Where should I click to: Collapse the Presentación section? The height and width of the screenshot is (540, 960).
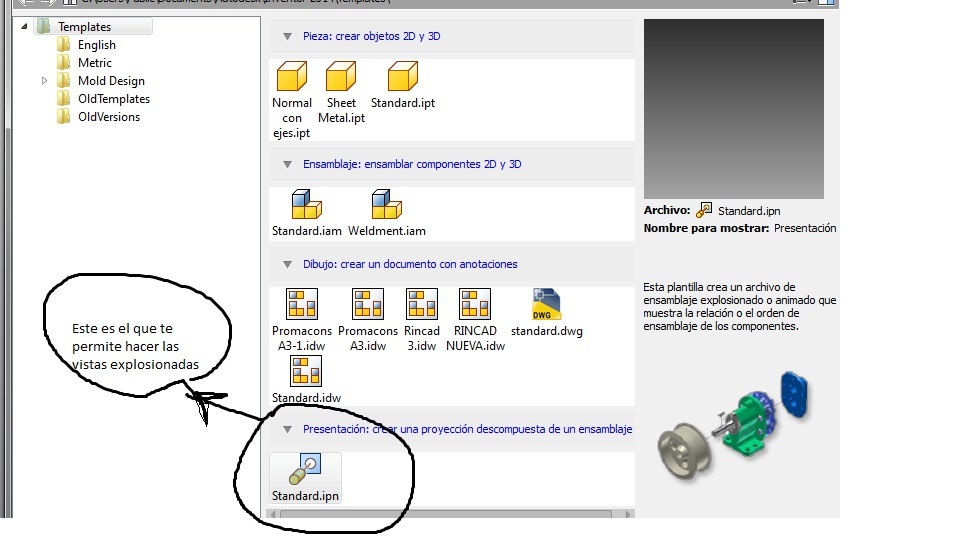coord(287,430)
